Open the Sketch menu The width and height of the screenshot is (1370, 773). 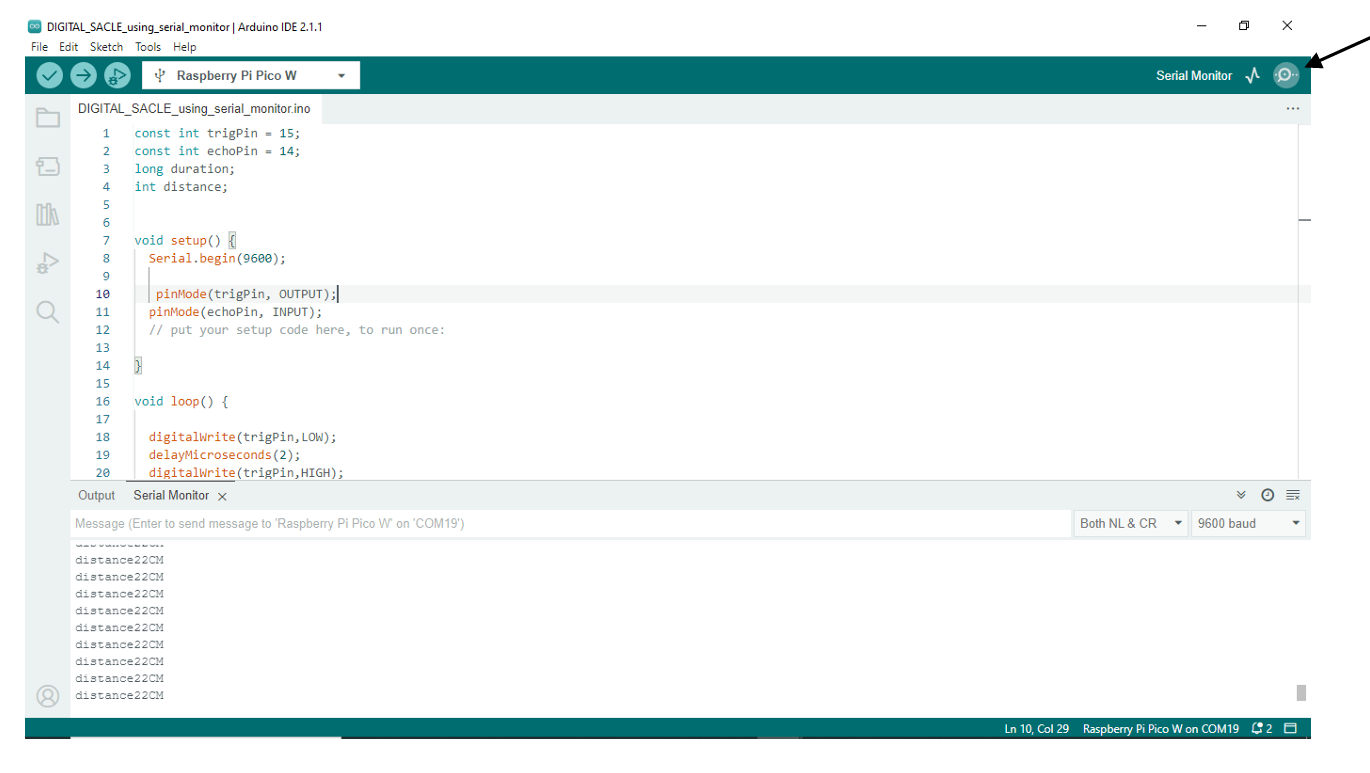(106, 47)
